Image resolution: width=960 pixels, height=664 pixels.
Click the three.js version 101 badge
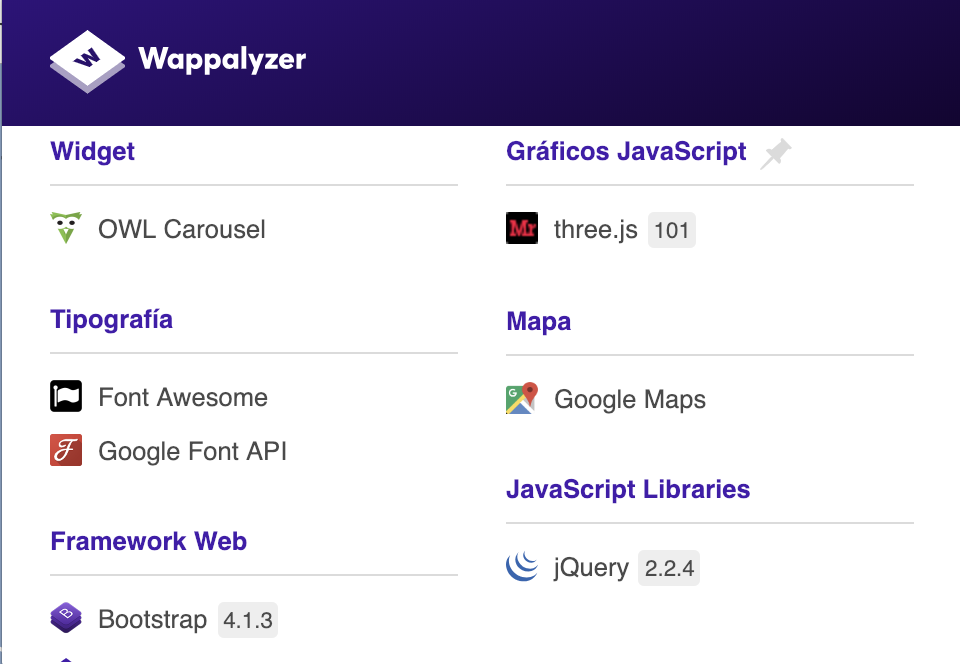672,230
